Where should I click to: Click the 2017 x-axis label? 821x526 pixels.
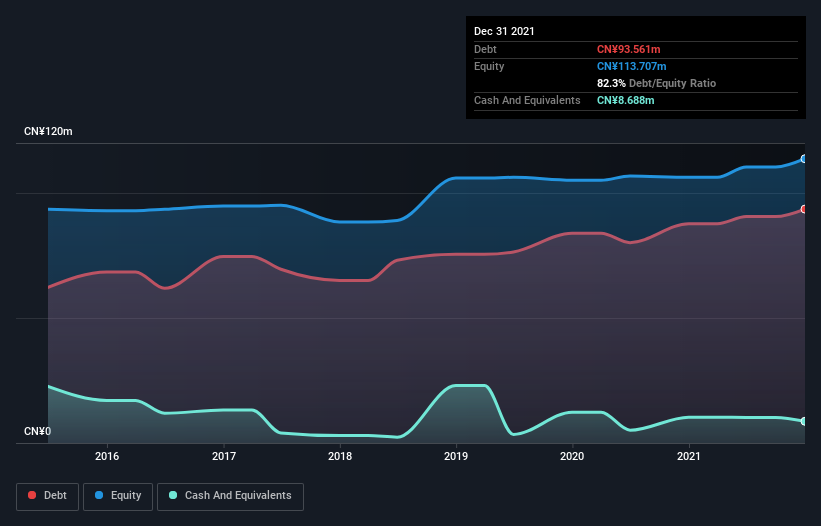tap(224, 456)
